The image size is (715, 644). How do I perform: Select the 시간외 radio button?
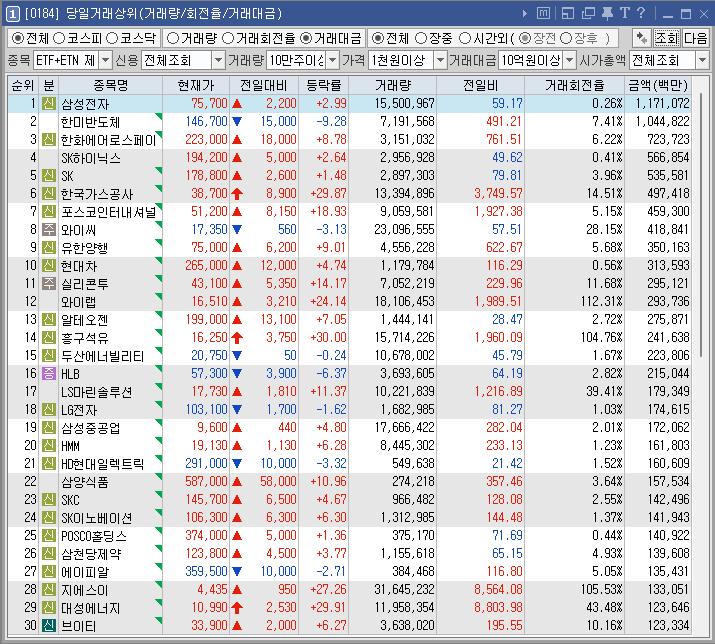465,38
